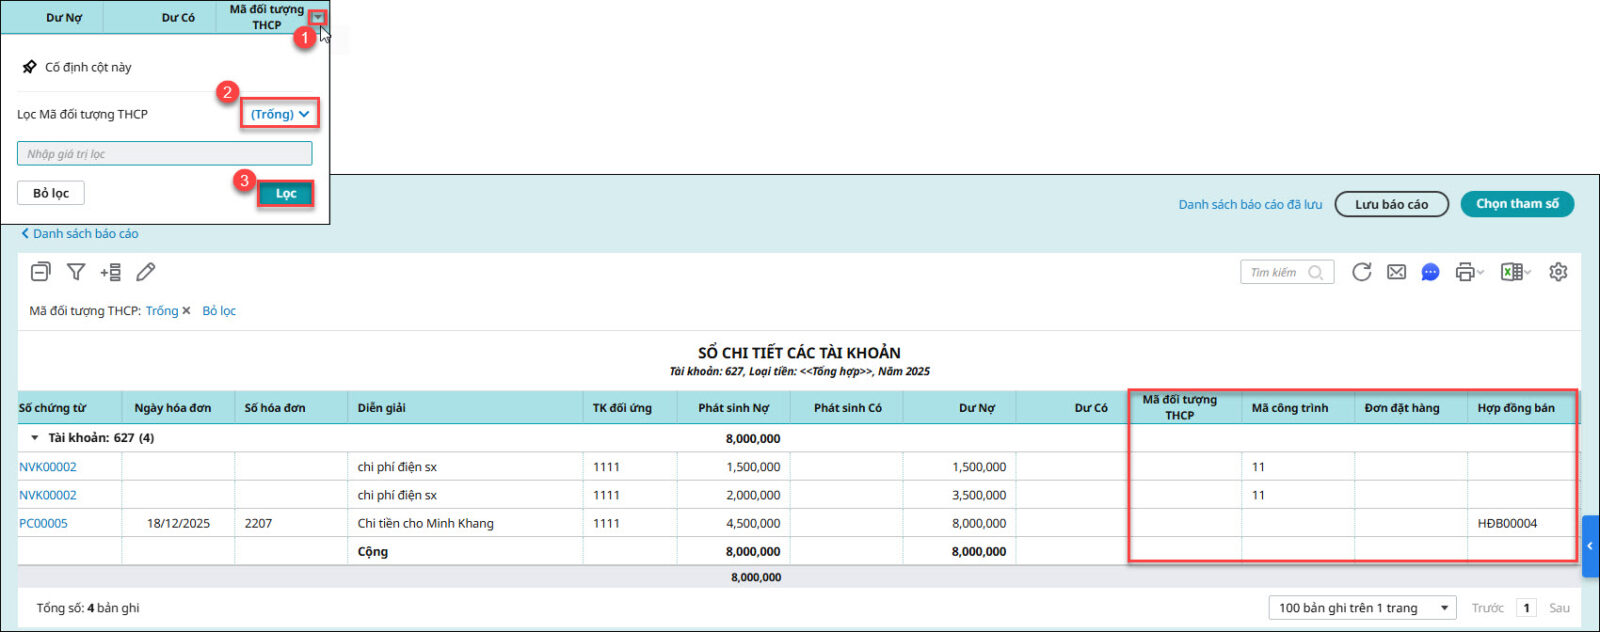Pin column with 'Cố định cột này'

coord(88,67)
